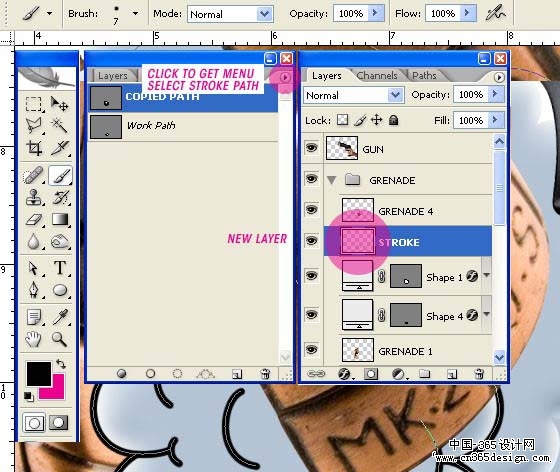Screen dimensions: 560x472
Task: Toggle visibility of GRENADE 4 layer
Action: [x=311, y=210]
